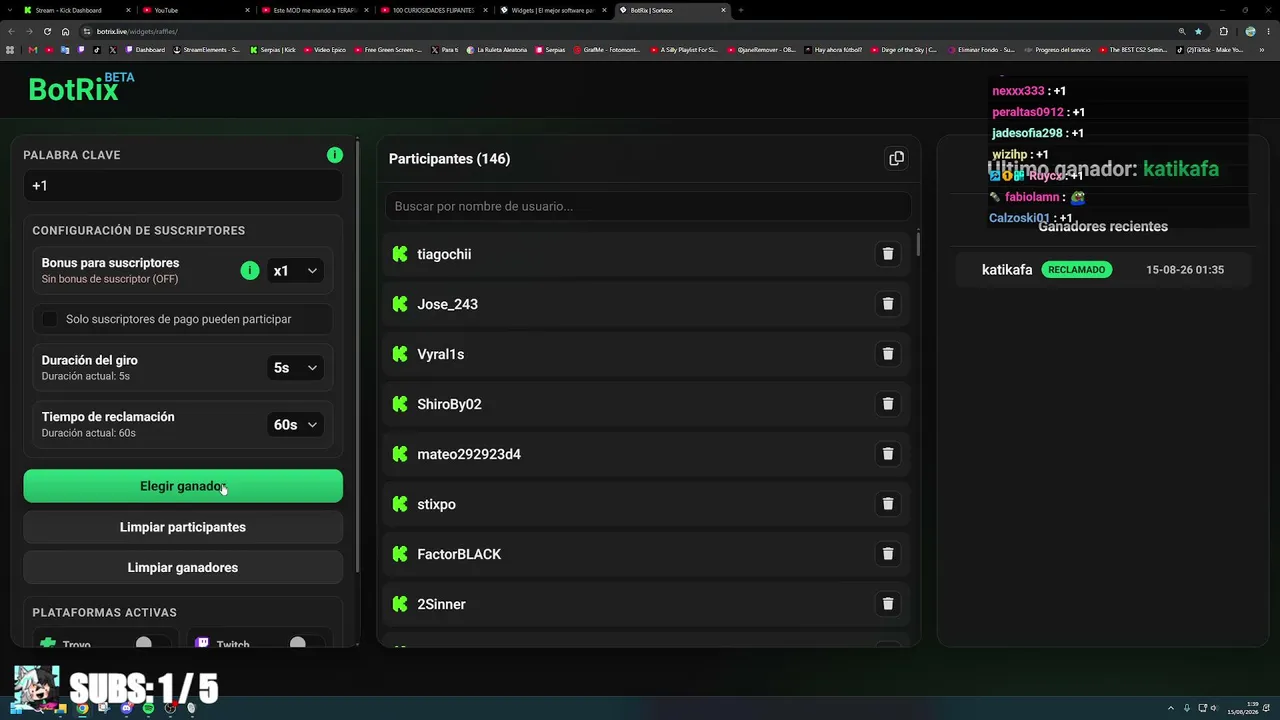
Task: Click Limpiar participantes button
Action: 183,527
